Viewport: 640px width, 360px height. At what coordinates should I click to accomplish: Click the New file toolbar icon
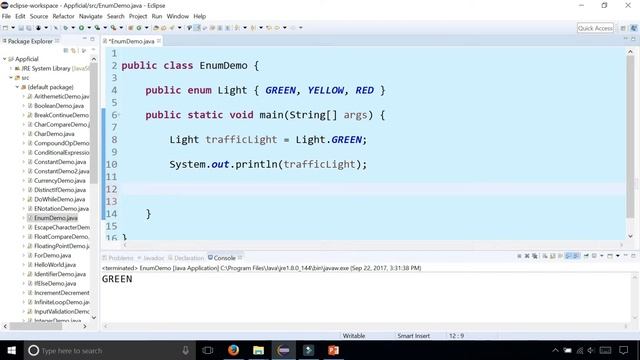(x=5, y=28)
